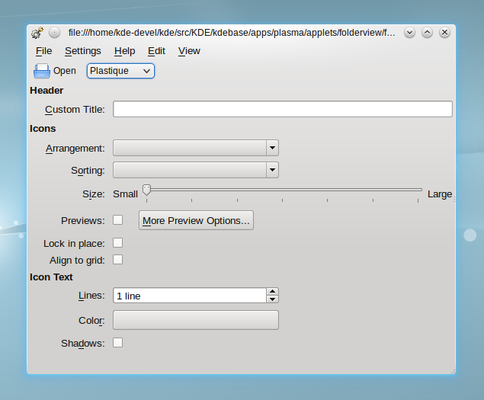
Task: Open the Plastique style dropdown
Action: (121, 71)
